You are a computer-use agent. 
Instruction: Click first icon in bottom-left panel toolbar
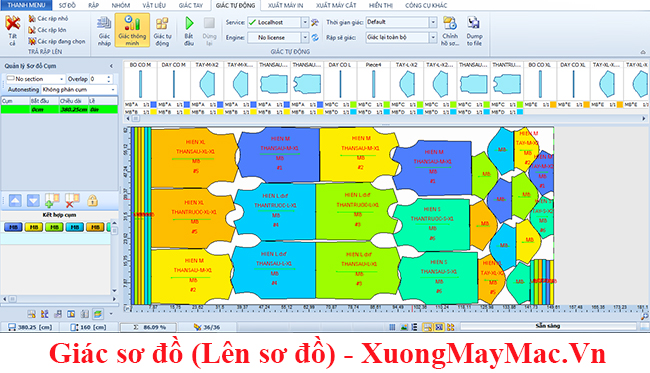tap(31, 314)
